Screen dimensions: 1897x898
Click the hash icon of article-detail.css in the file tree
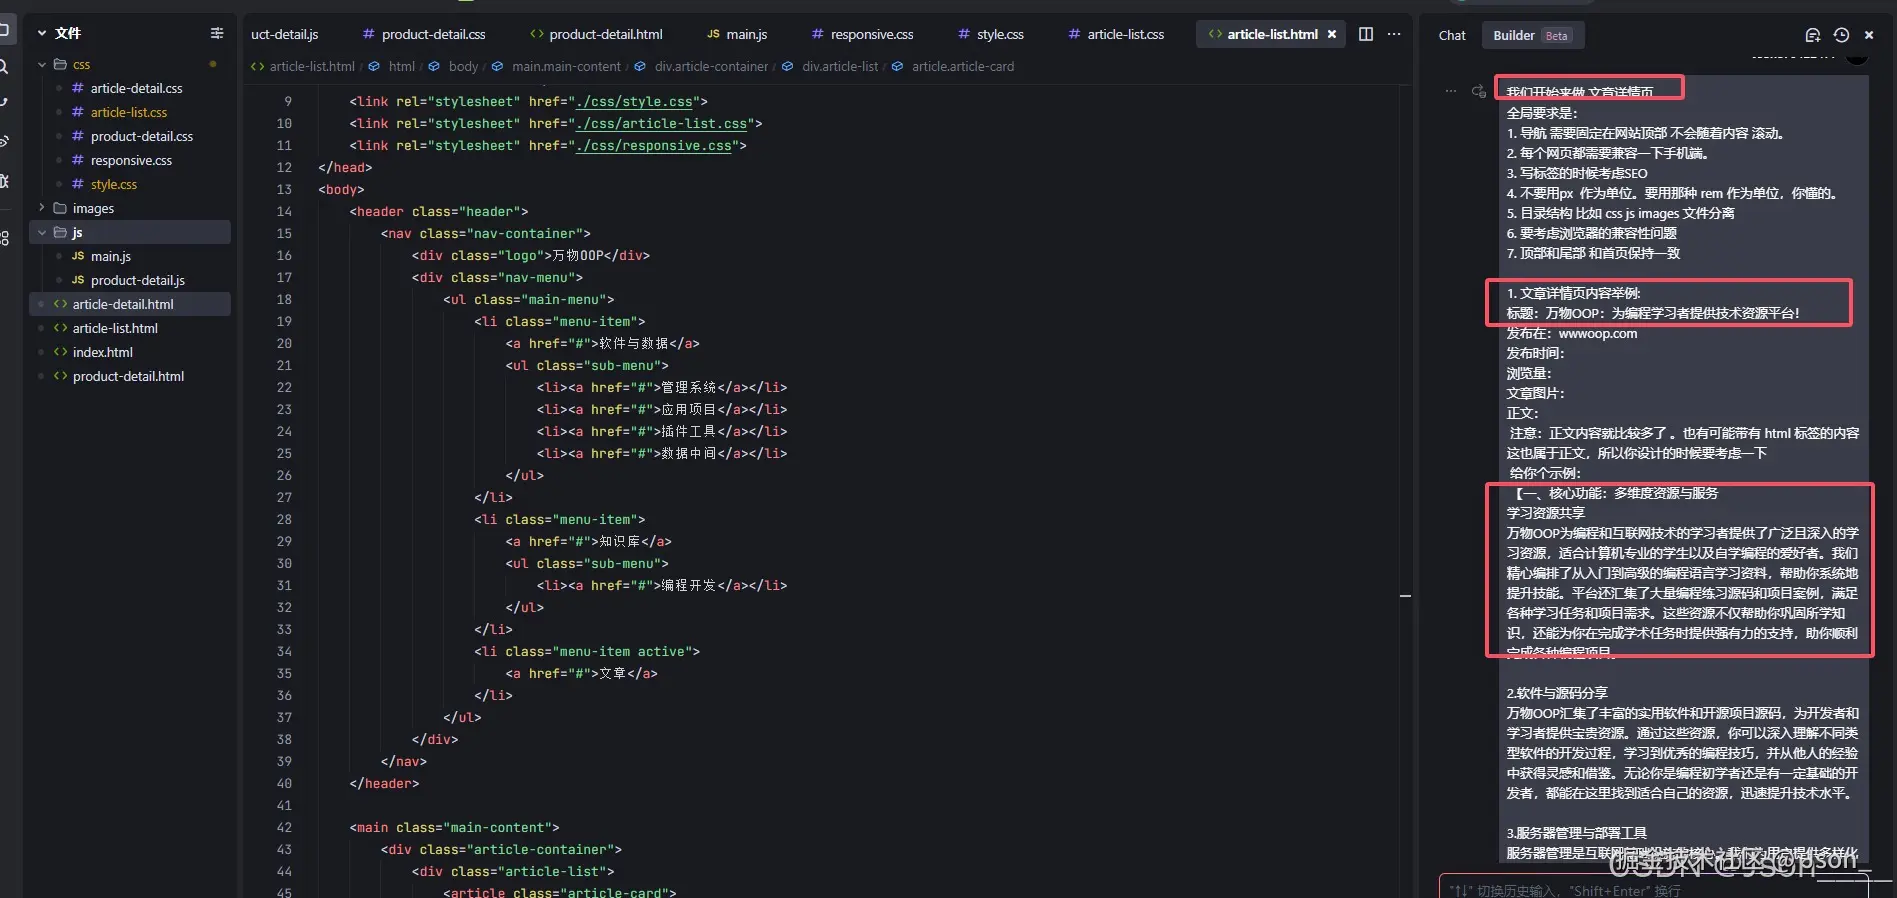[x=77, y=88]
